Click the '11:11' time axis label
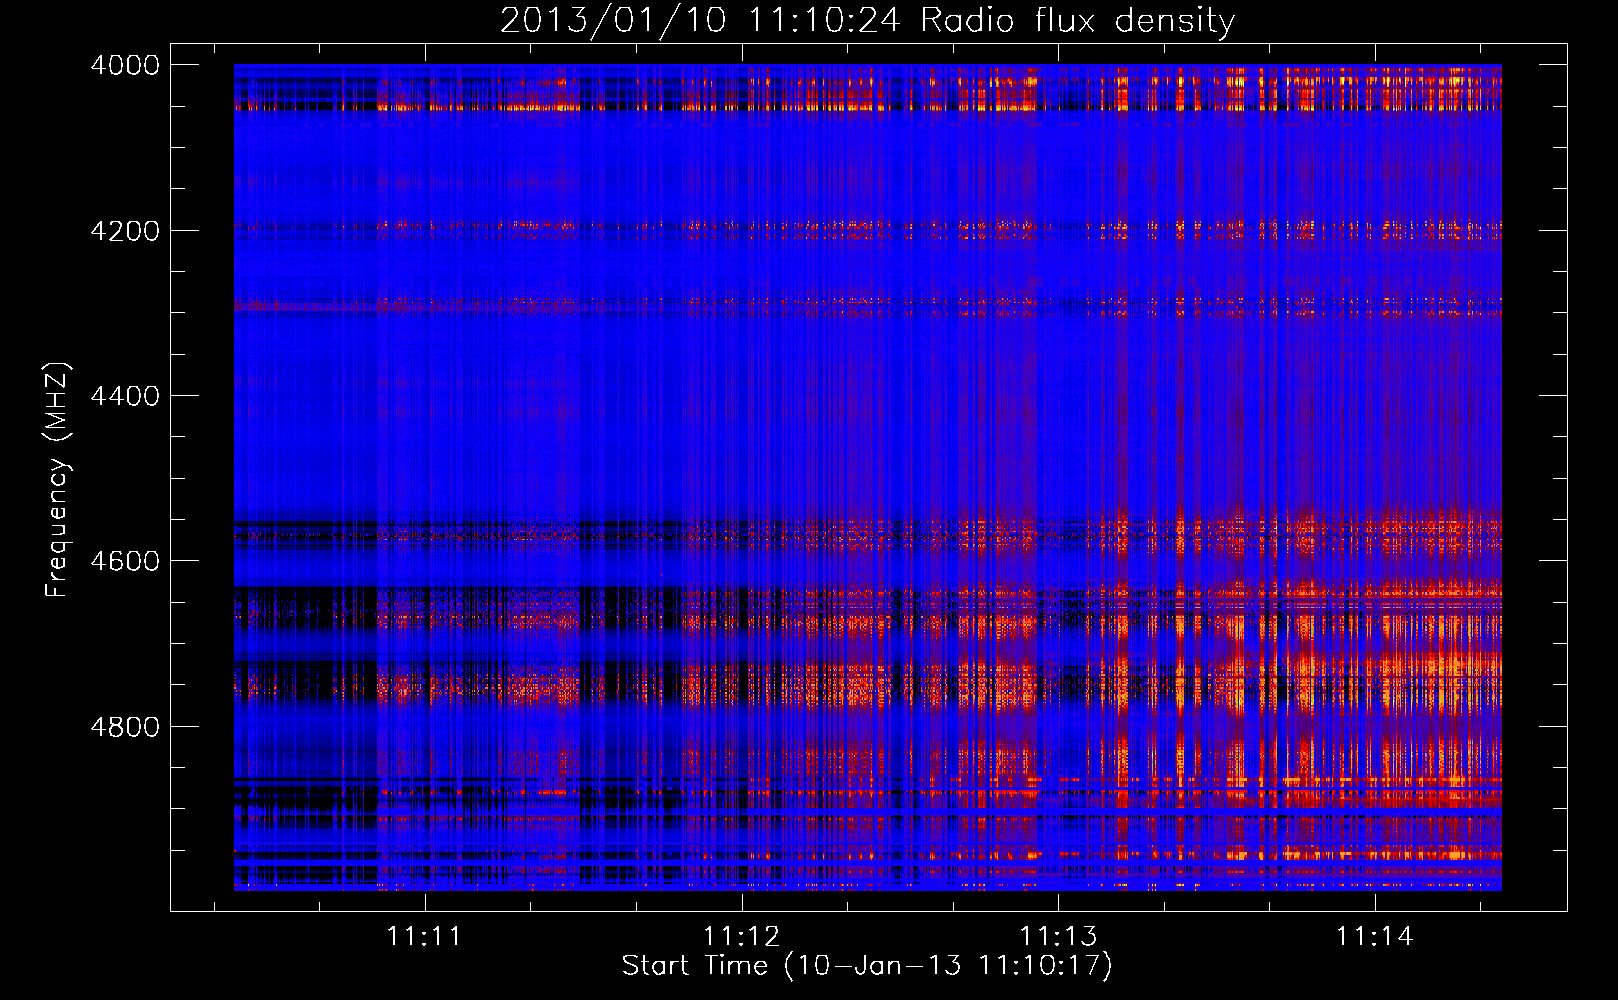Screen dimensions: 1618x1000 pos(425,936)
